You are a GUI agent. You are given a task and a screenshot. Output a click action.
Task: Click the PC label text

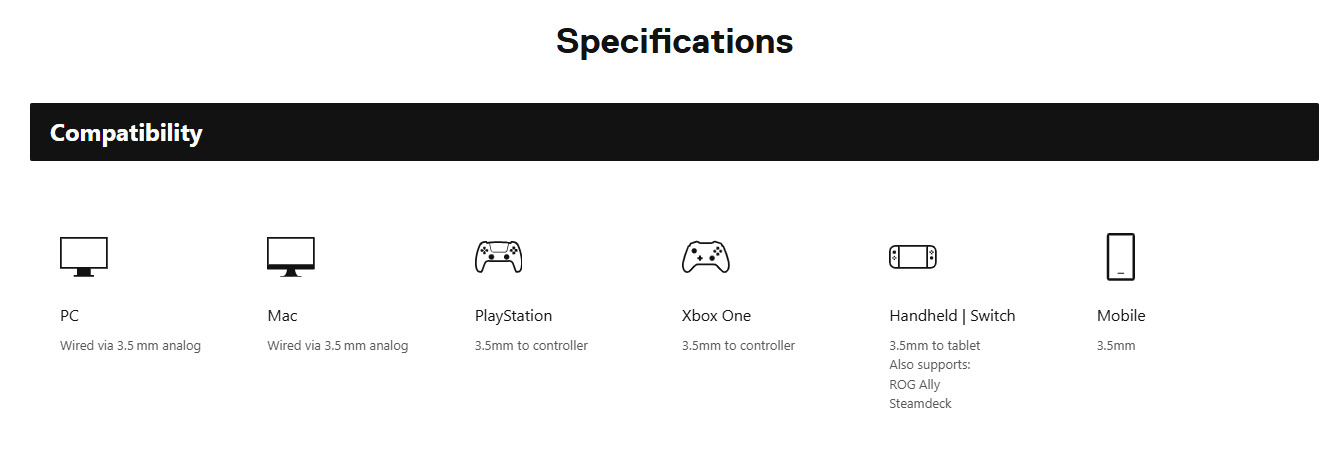[69, 316]
